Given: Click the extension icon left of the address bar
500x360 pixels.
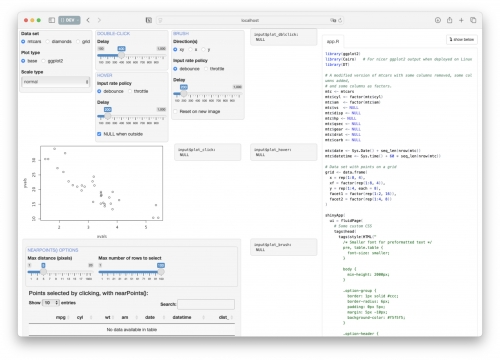Looking at the screenshot, I should pyautogui.click(x=149, y=20).
